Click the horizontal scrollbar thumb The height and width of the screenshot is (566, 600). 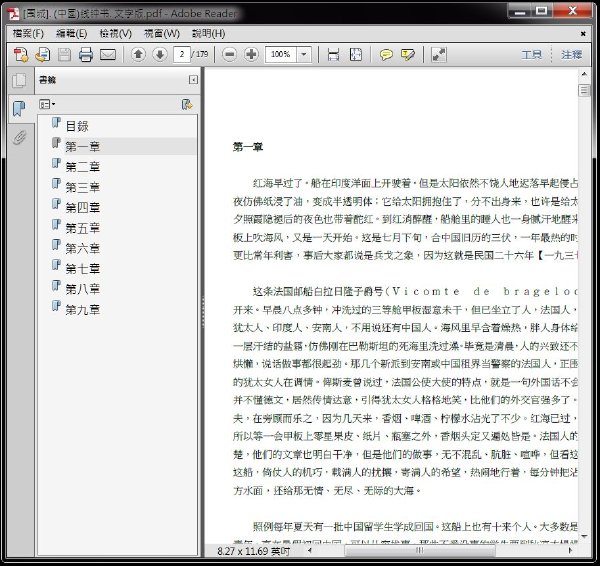click(x=420, y=550)
